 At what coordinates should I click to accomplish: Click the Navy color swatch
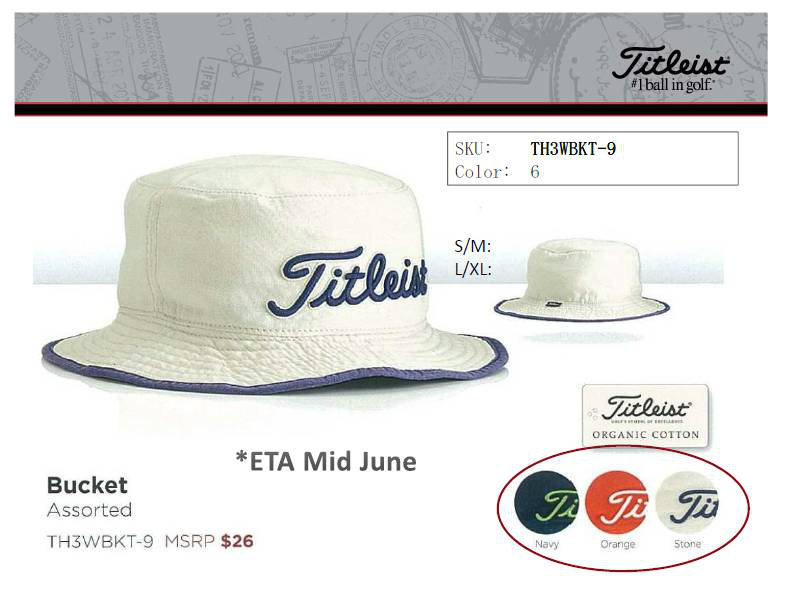(547, 504)
